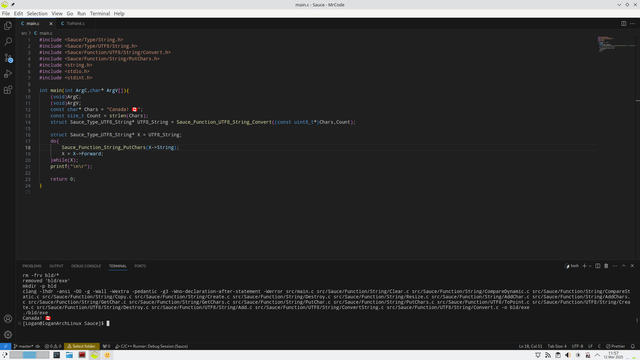Open Run and Debug view
Image resolution: width=640 pixels, height=360 pixels.
tap(8, 74)
